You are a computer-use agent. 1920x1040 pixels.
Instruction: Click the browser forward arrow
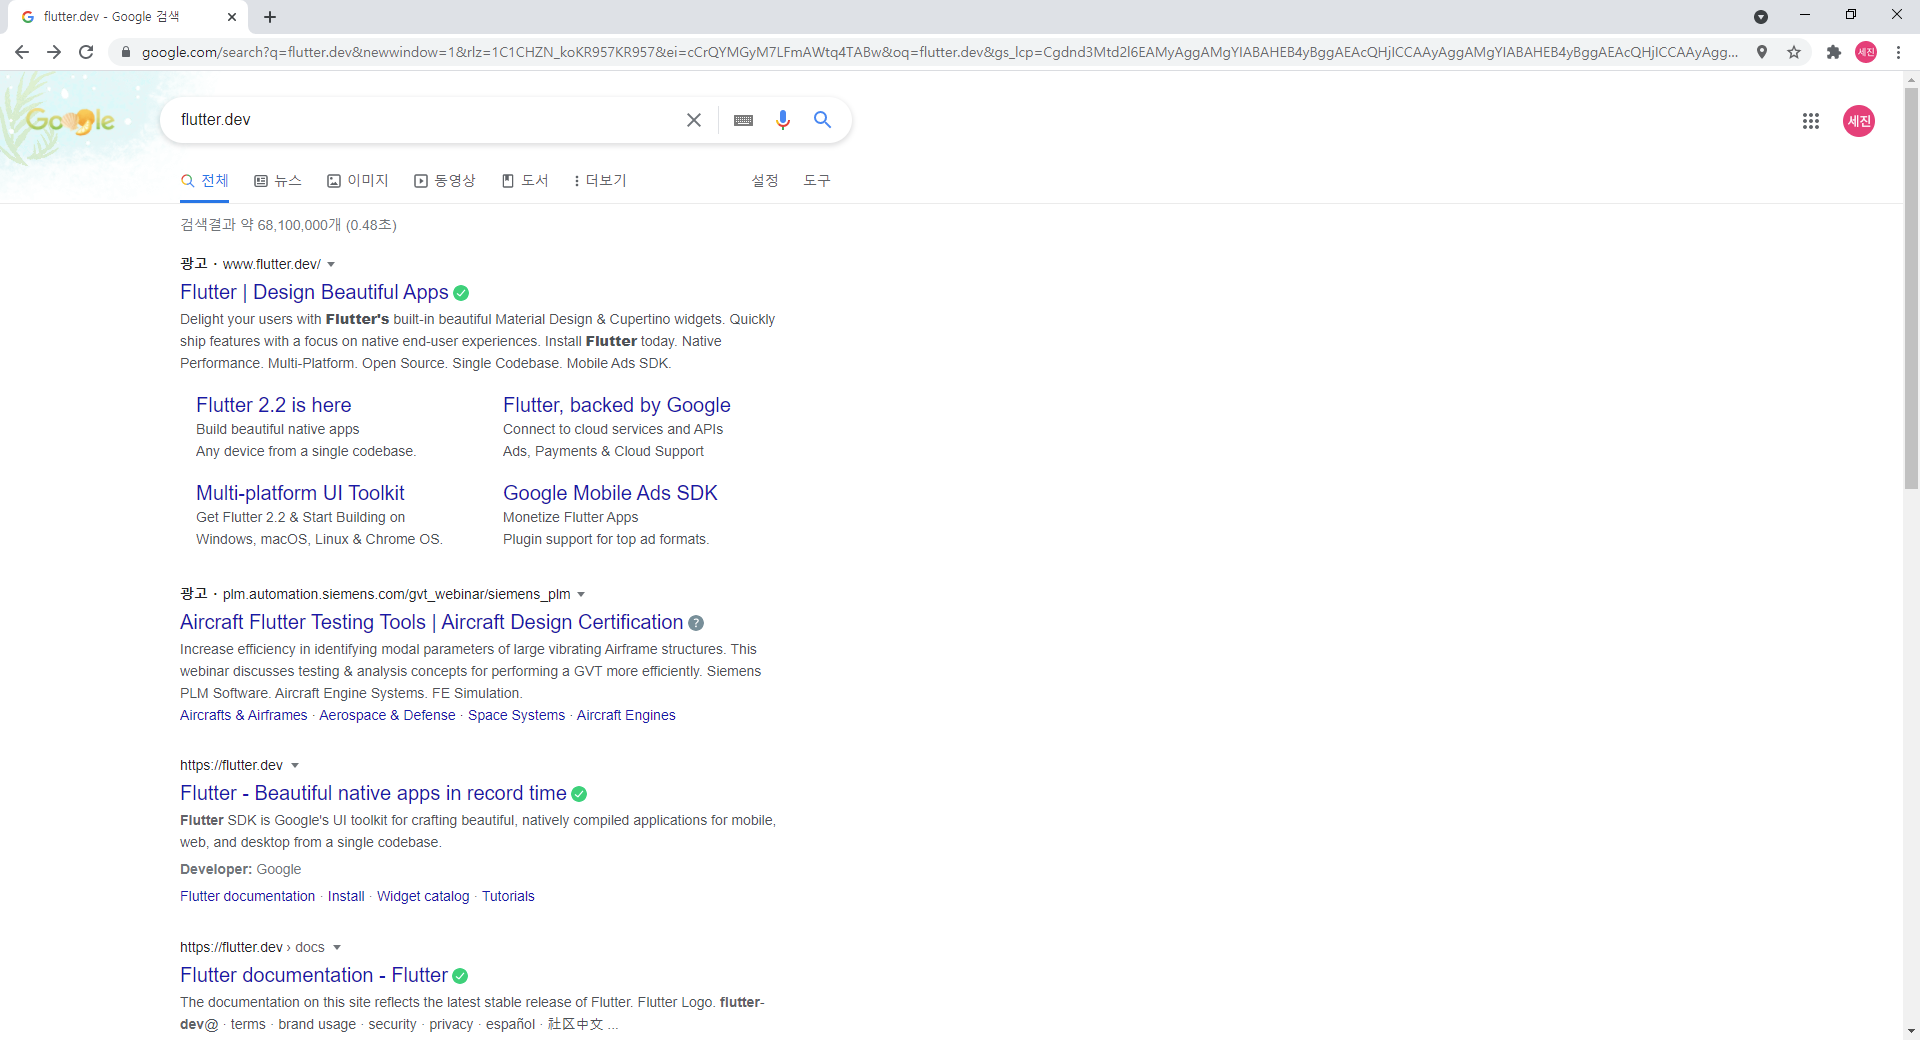54,52
